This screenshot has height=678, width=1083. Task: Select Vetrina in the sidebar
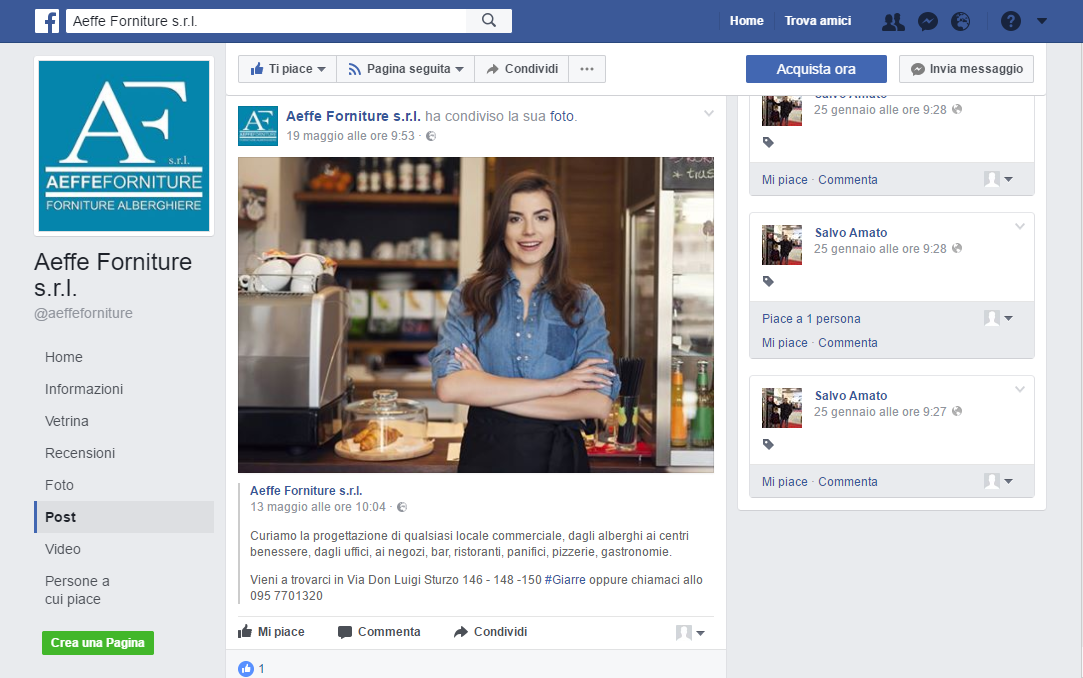tap(66, 421)
